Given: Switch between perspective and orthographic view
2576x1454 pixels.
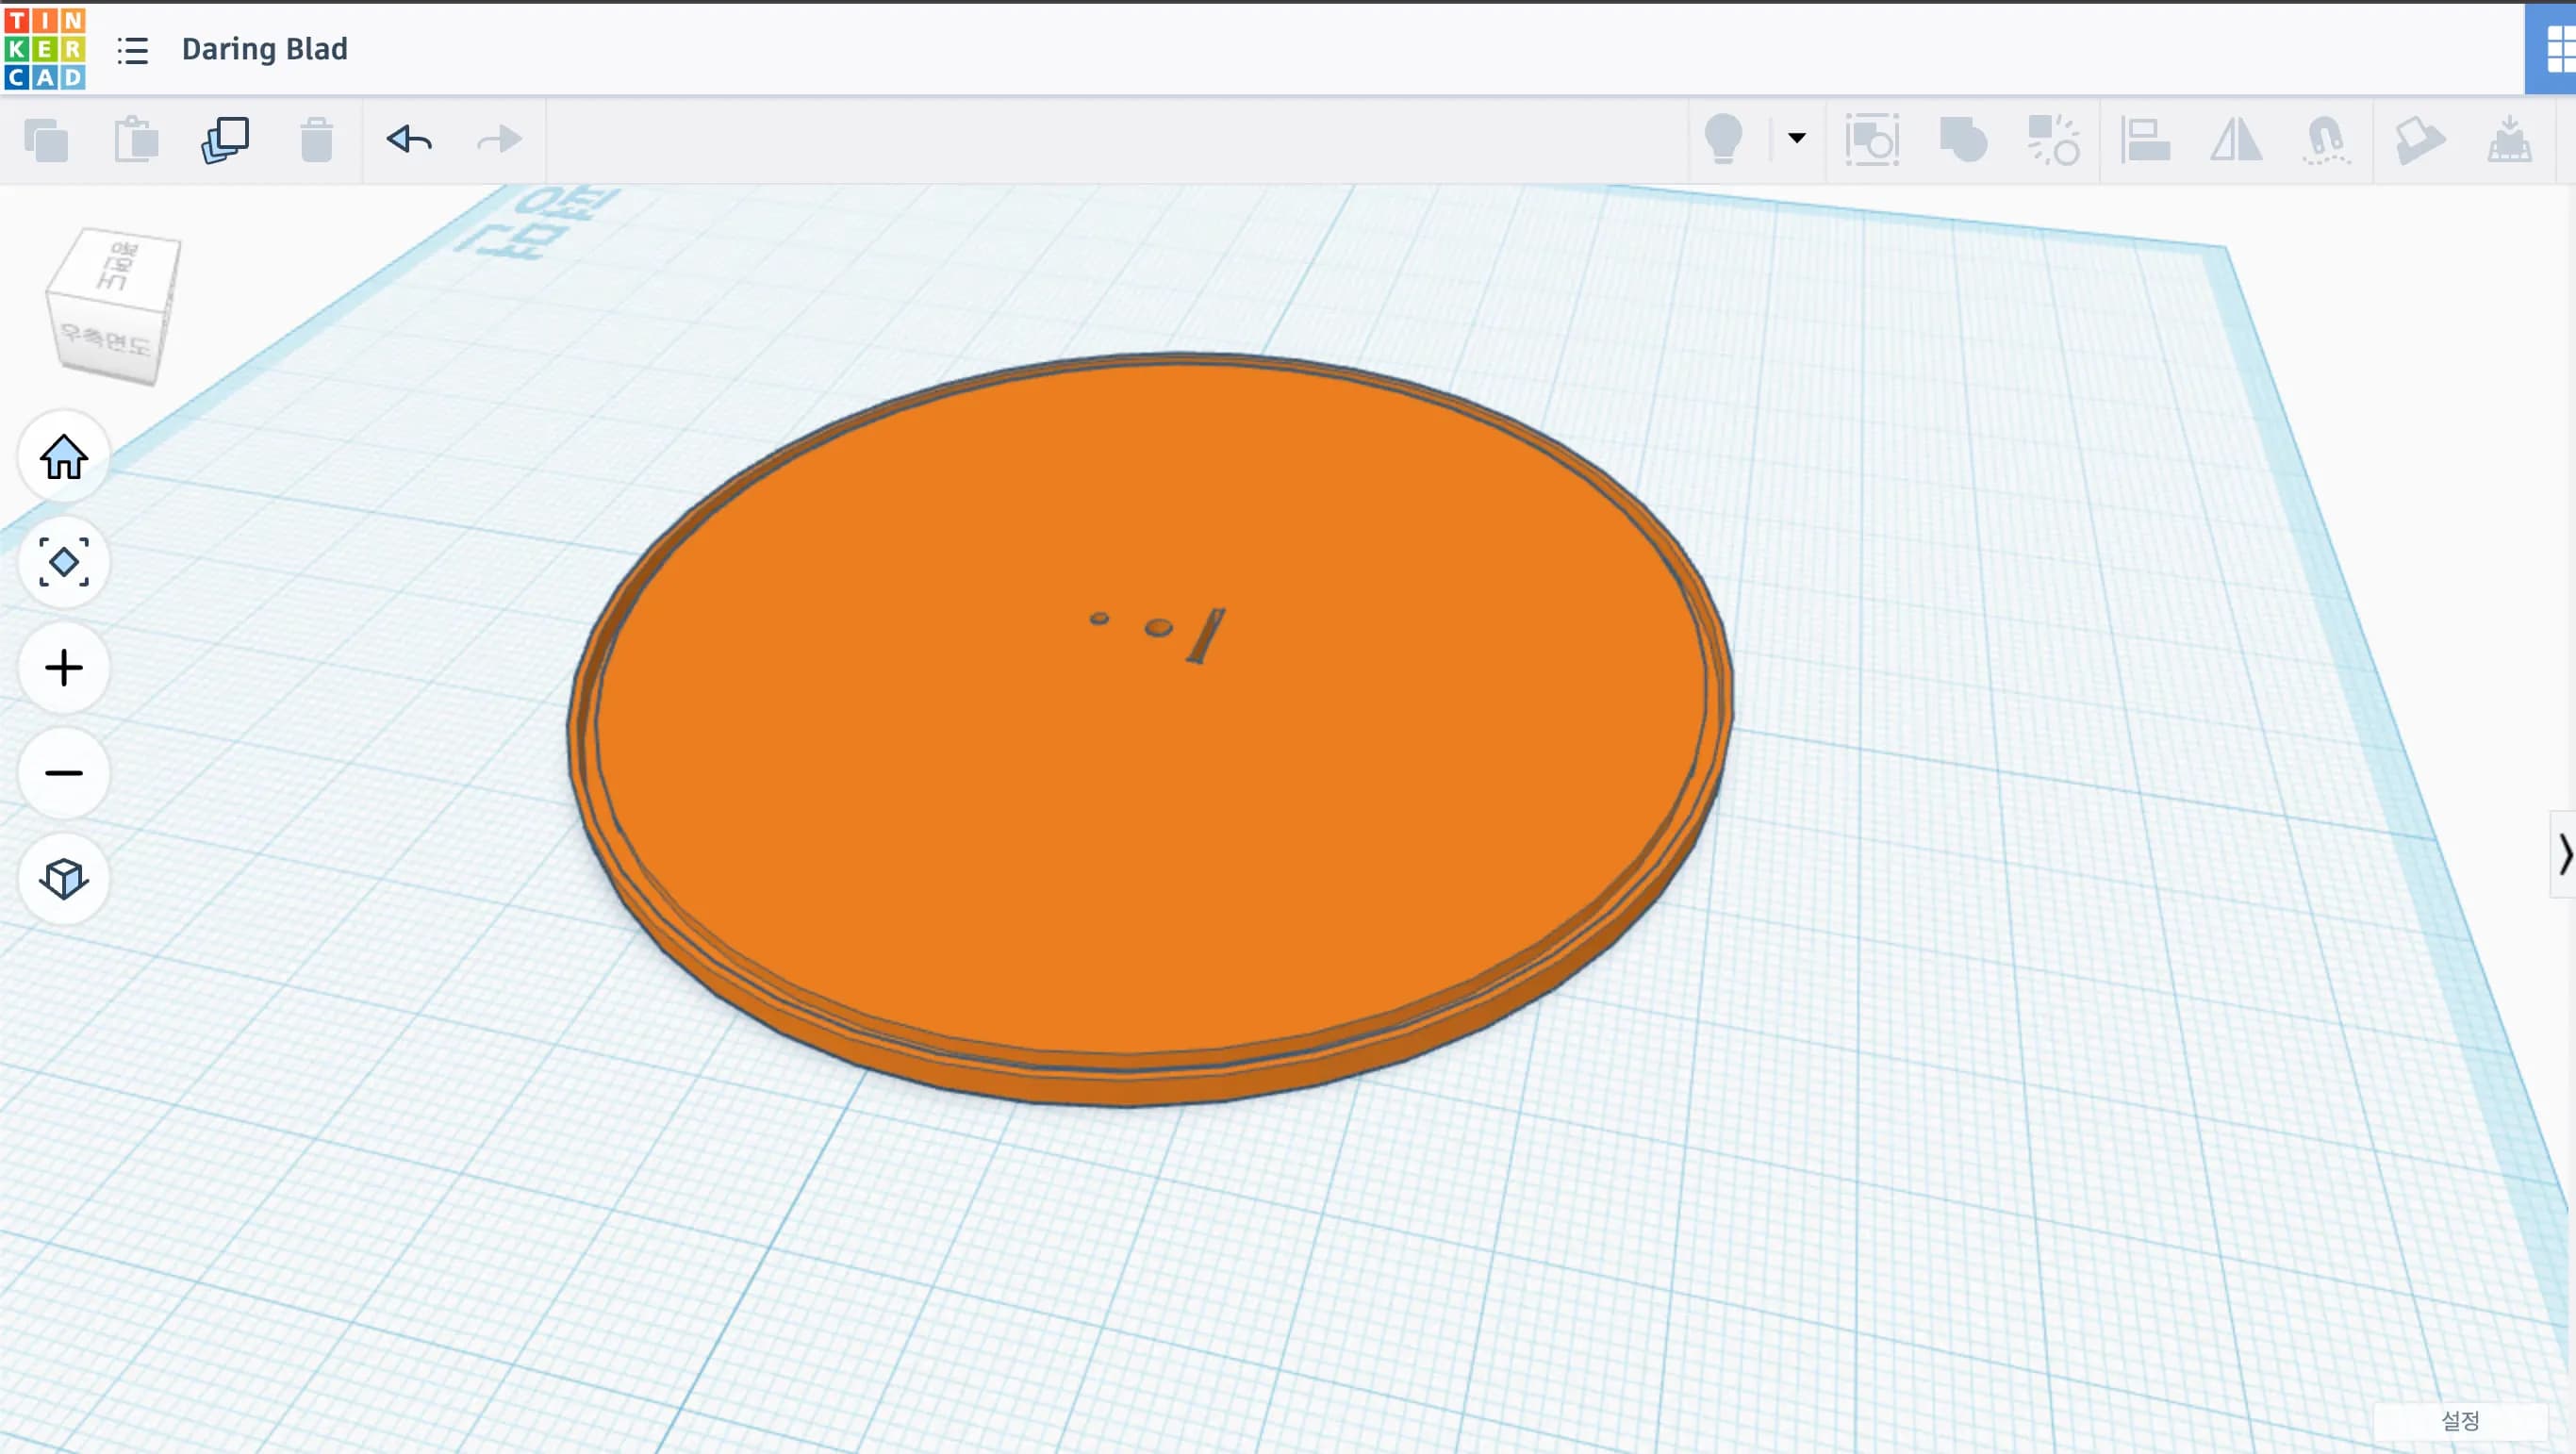Looking at the screenshot, I should (x=63, y=879).
